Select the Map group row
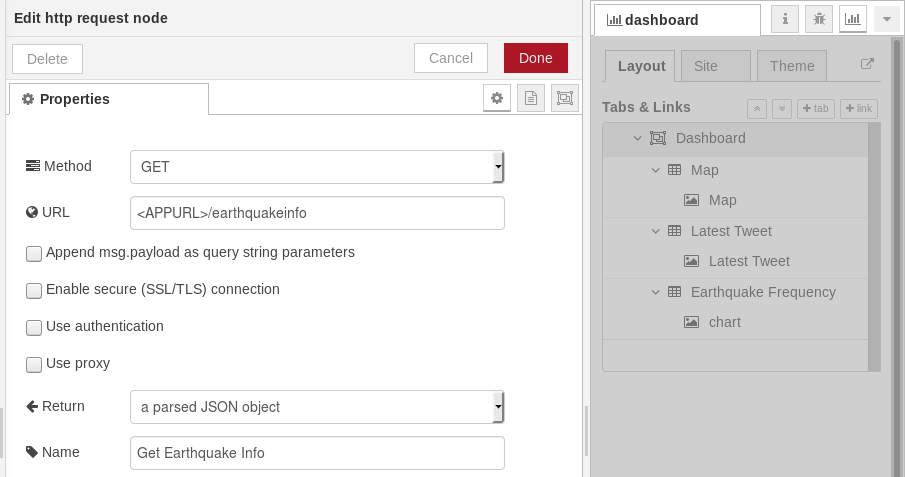The height and width of the screenshot is (477, 905). coord(735,170)
